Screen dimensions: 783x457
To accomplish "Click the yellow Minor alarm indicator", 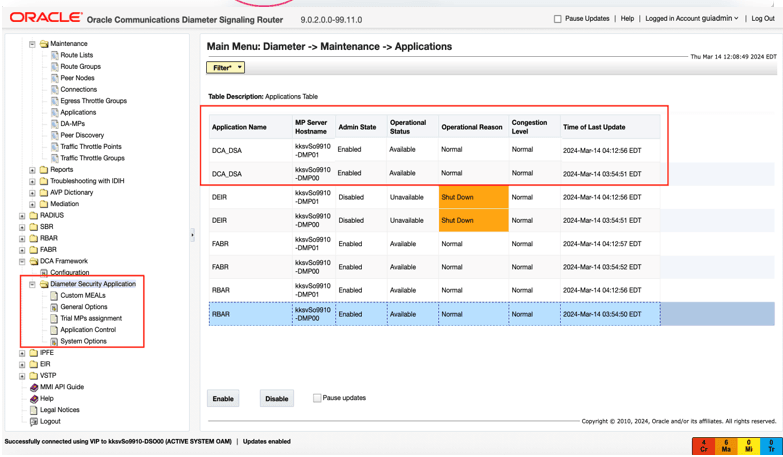I will pos(749,446).
